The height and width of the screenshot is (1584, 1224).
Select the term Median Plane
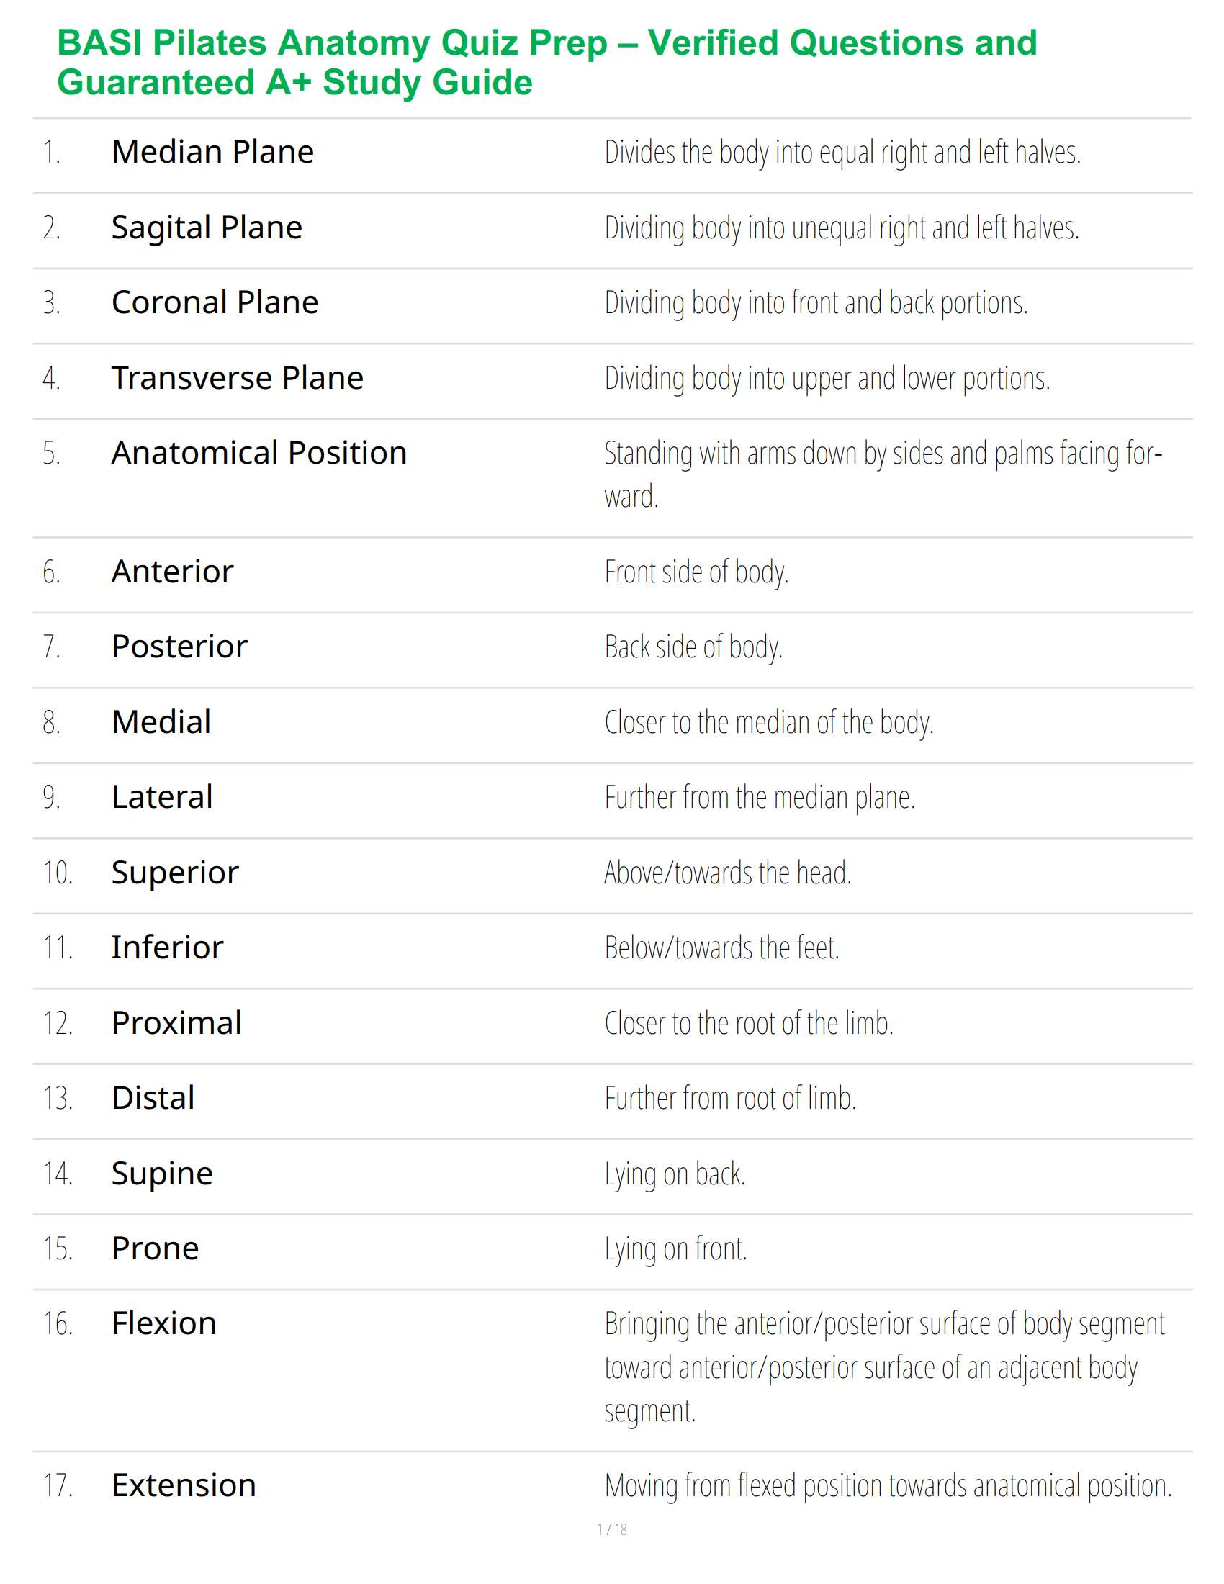point(213,152)
